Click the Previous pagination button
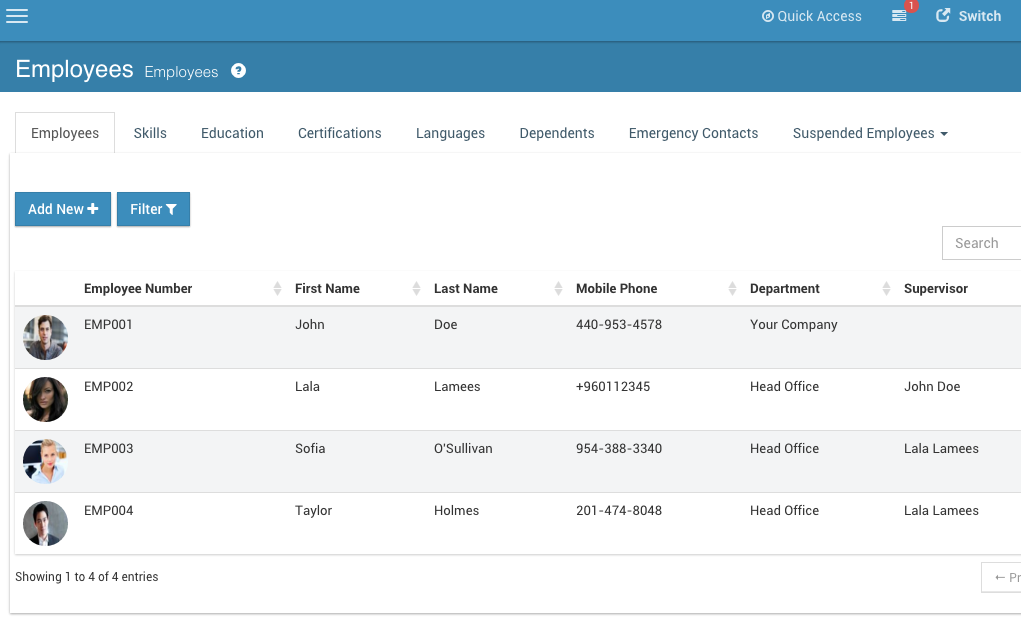The width and height of the screenshot is (1021, 626). pyautogui.click(x=1004, y=577)
